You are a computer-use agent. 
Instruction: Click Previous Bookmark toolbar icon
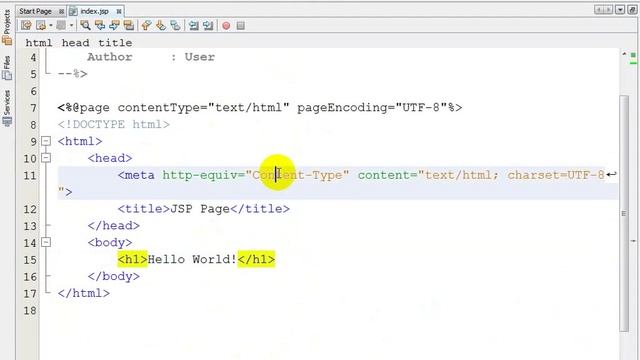(146, 26)
